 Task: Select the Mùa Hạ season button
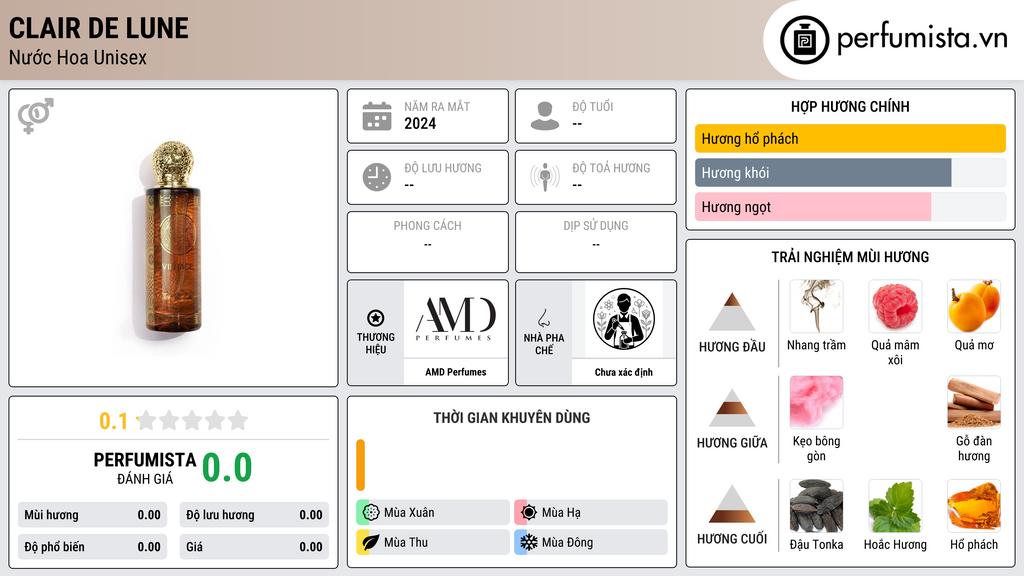[591, 513]
